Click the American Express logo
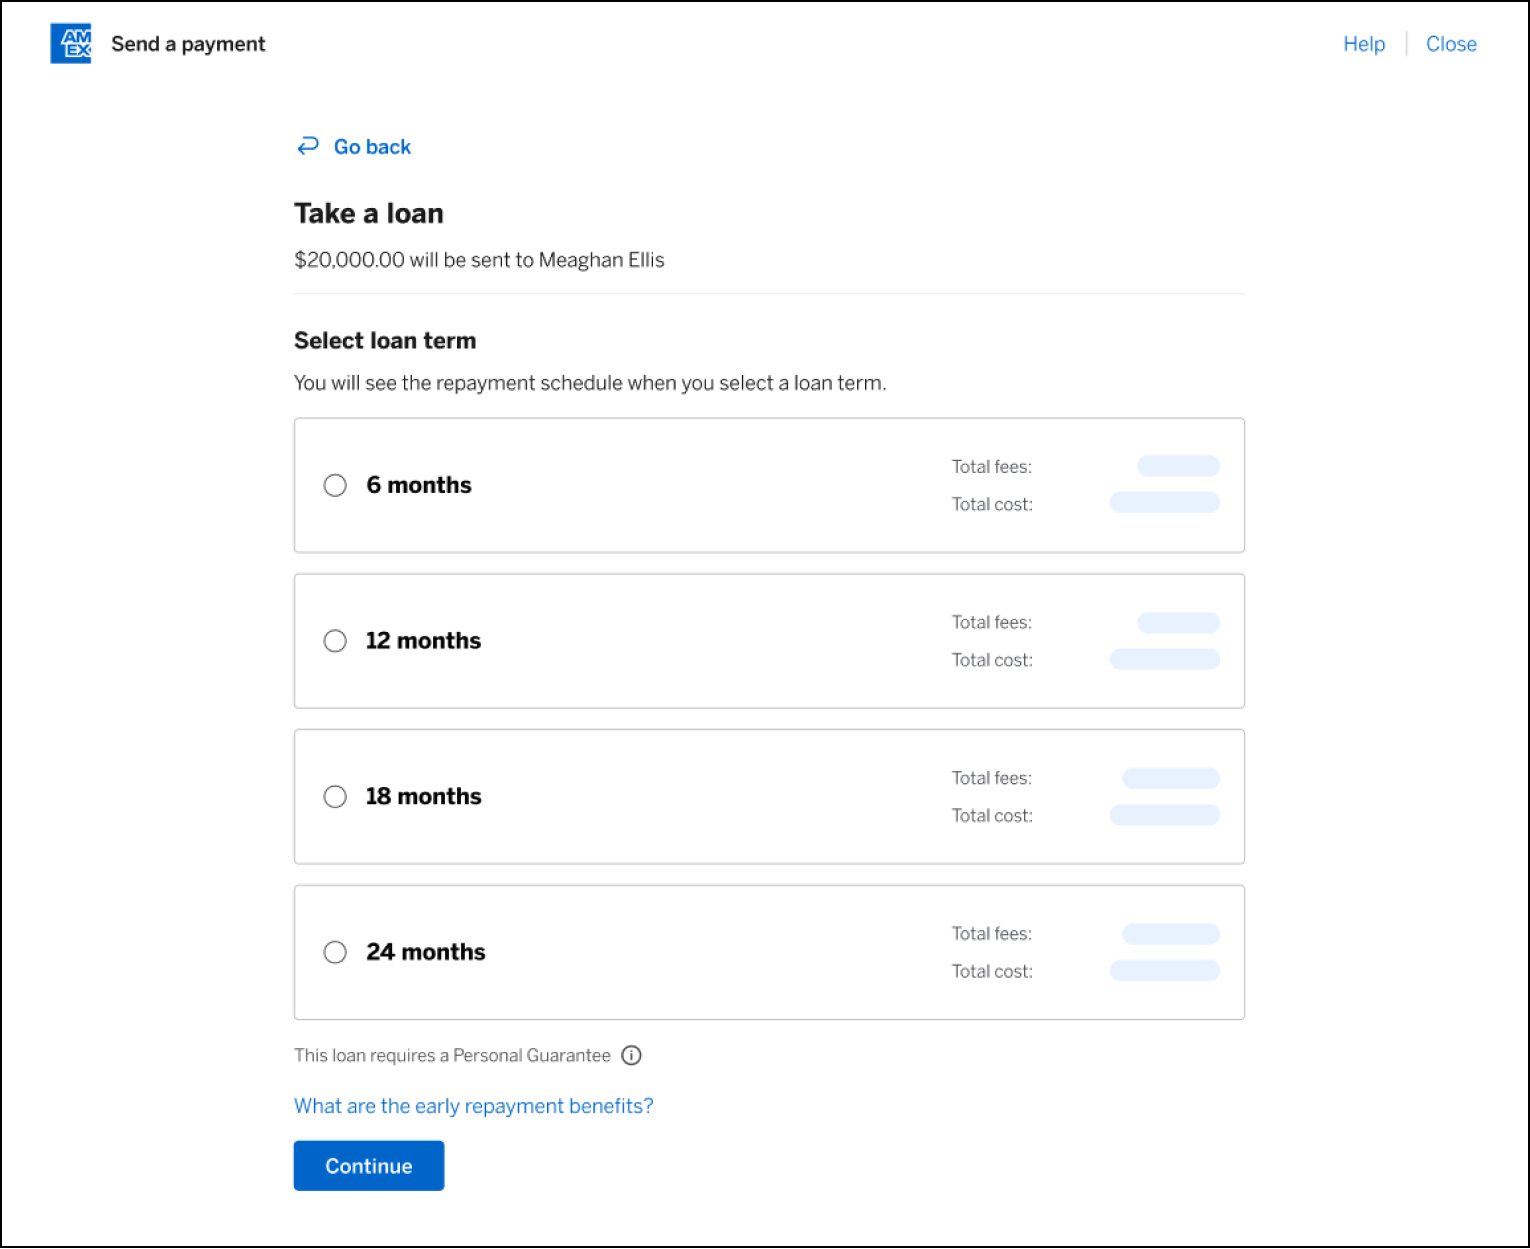 (x=70, y=44)
